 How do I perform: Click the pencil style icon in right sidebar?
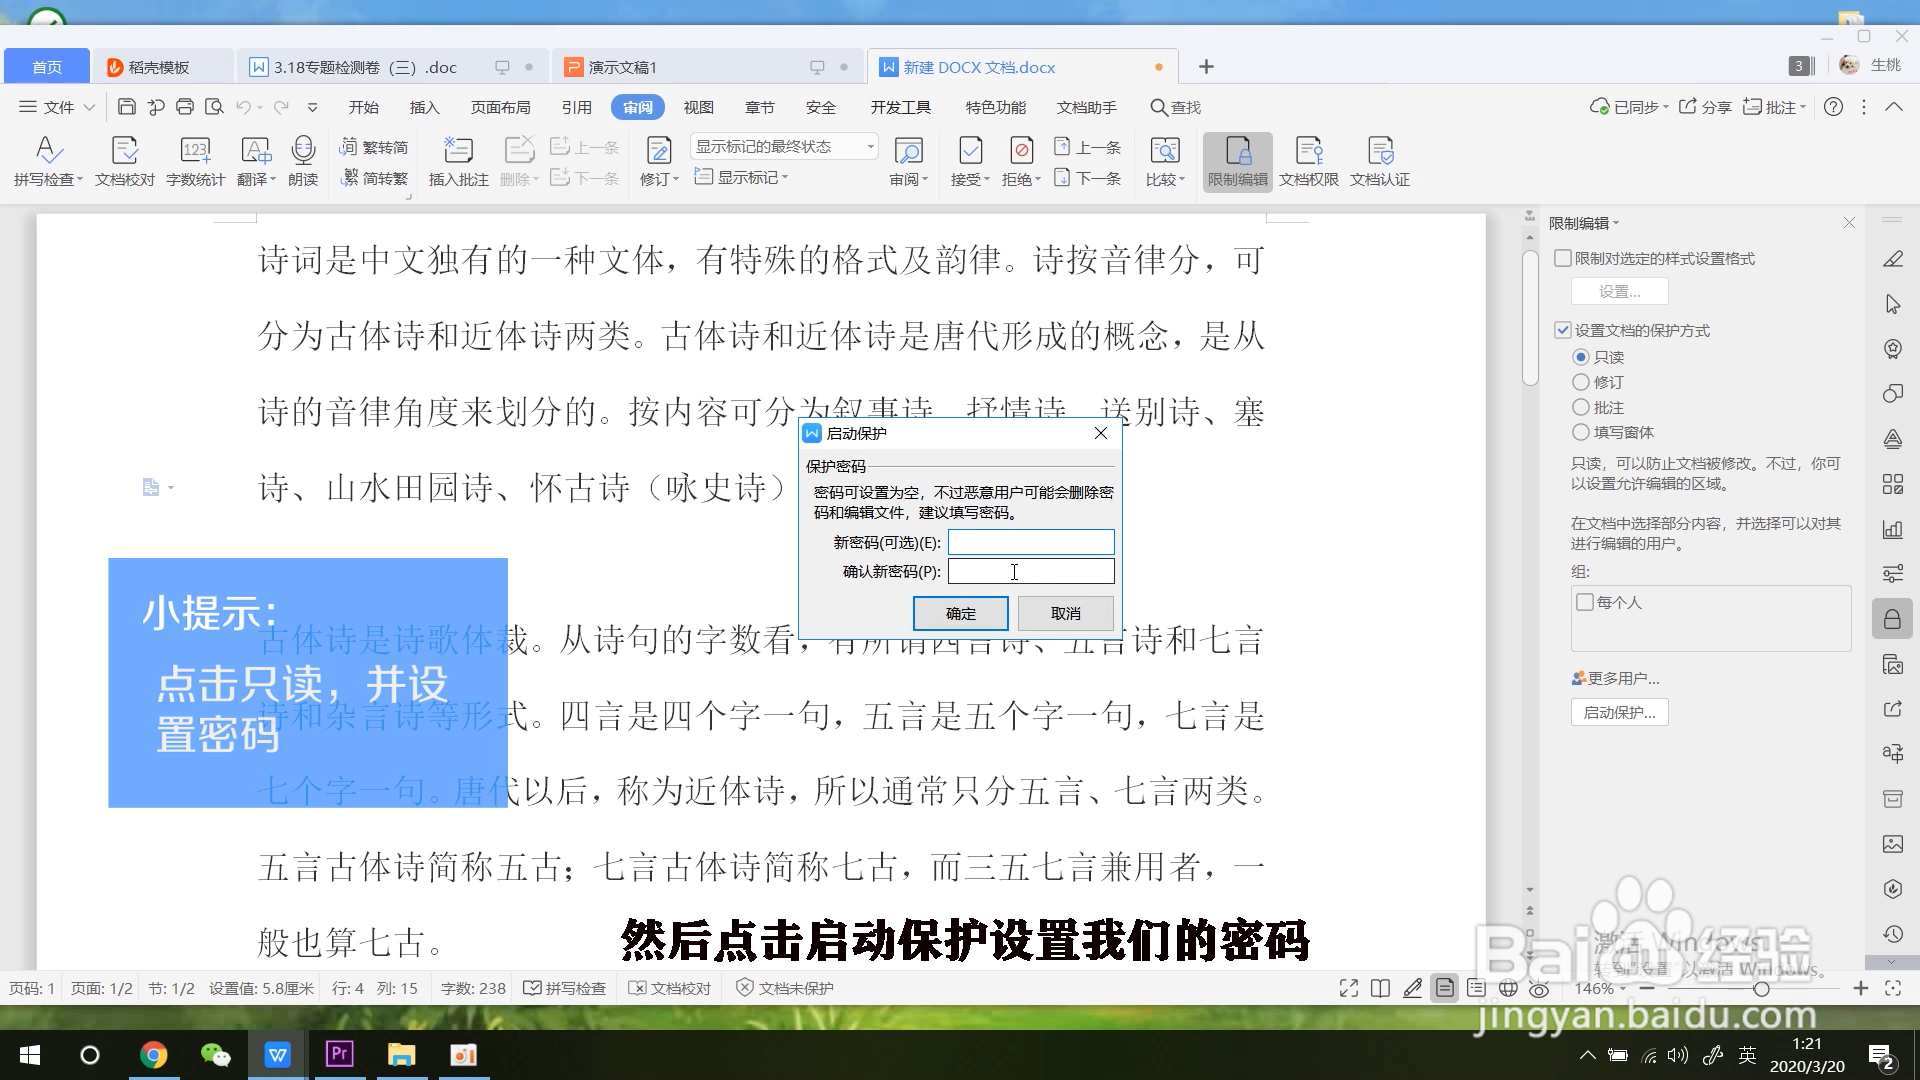1892,259
